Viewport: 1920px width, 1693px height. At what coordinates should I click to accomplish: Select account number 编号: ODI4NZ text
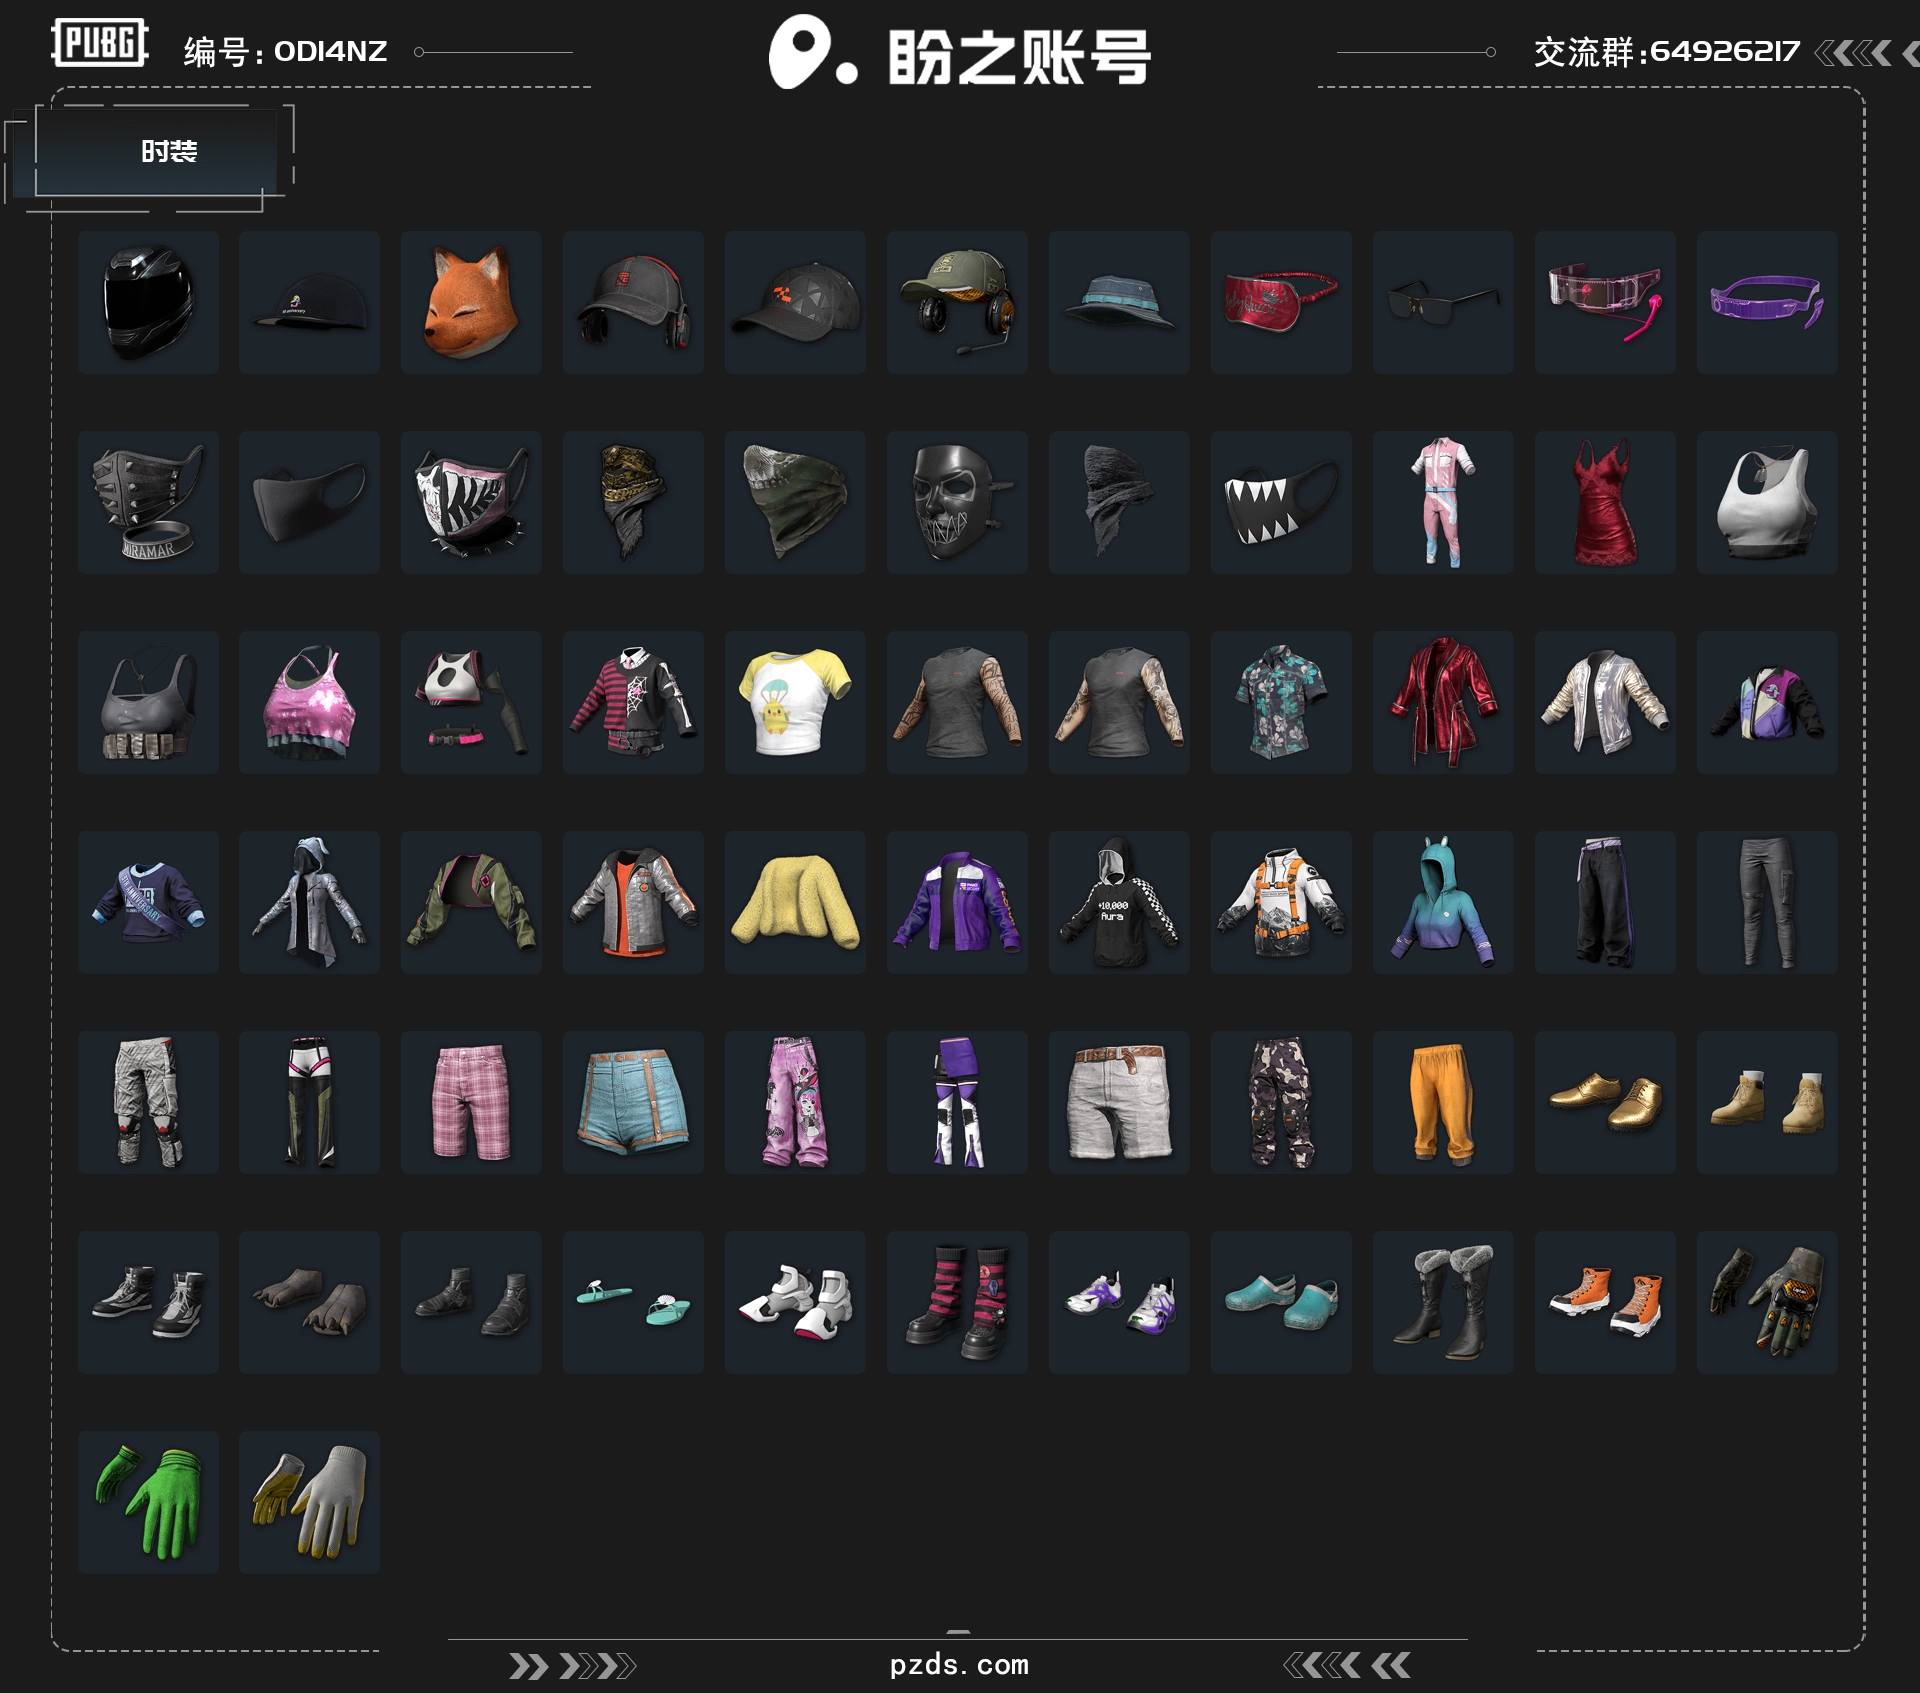point(285,51)
